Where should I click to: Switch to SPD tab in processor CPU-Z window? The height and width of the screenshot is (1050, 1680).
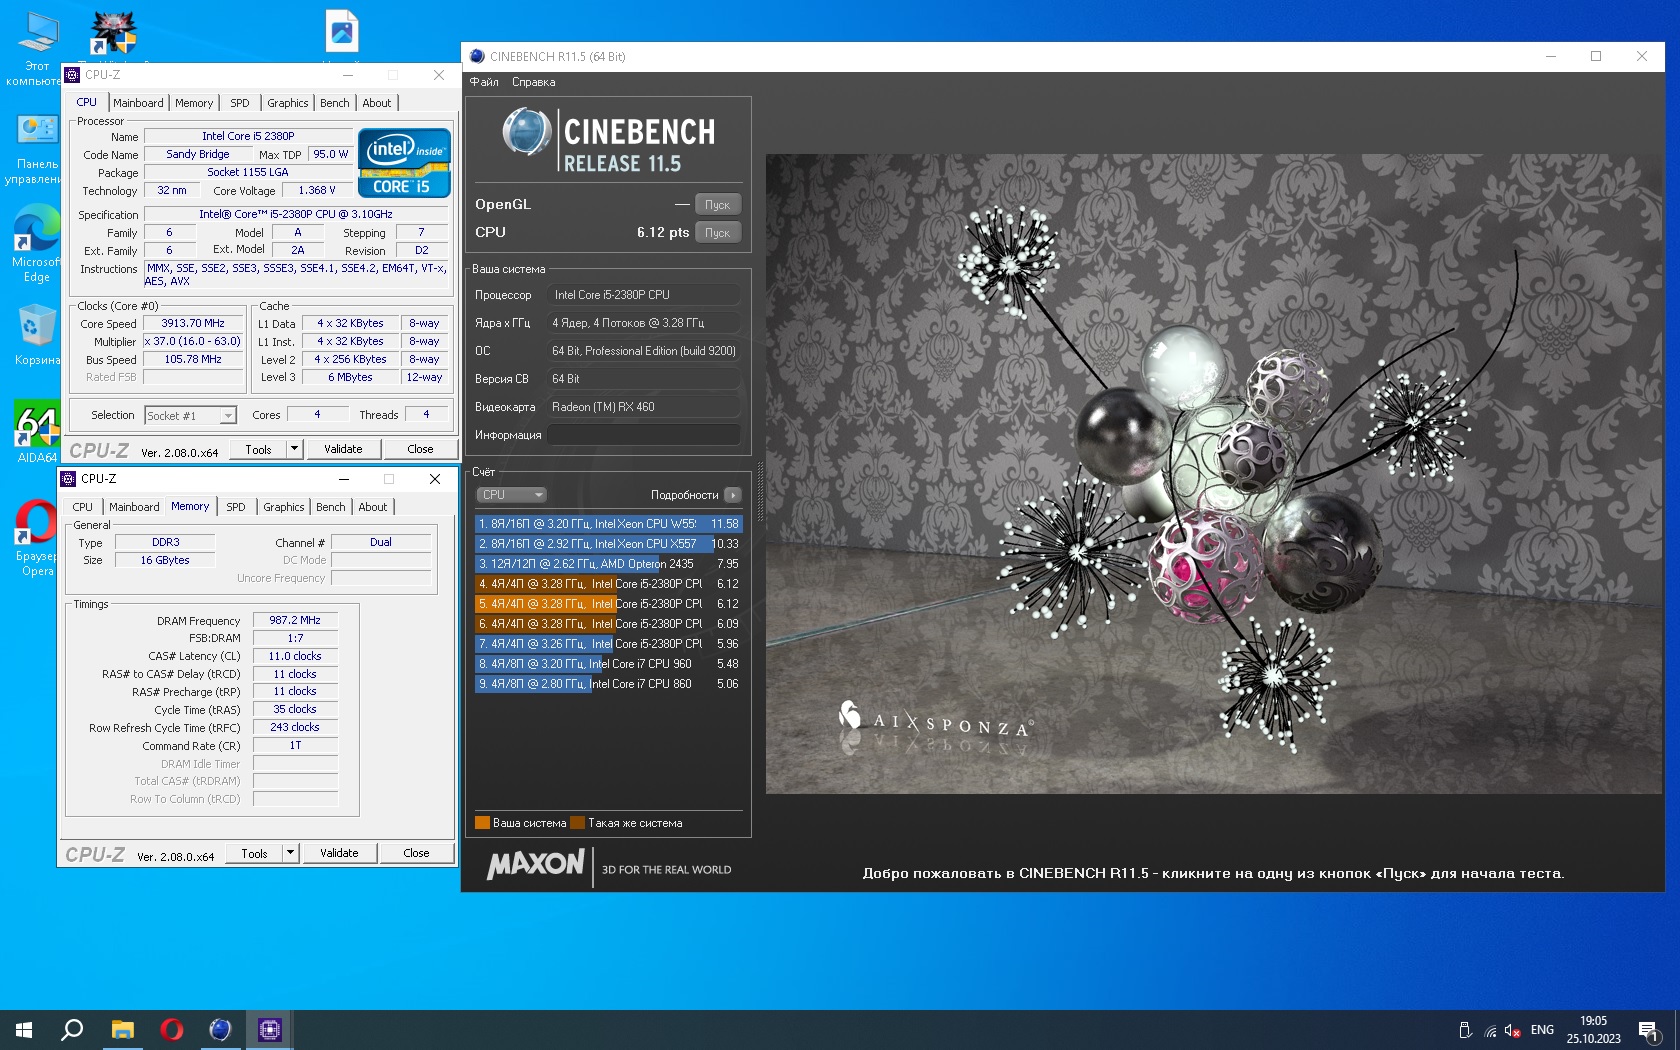(240, 103)
